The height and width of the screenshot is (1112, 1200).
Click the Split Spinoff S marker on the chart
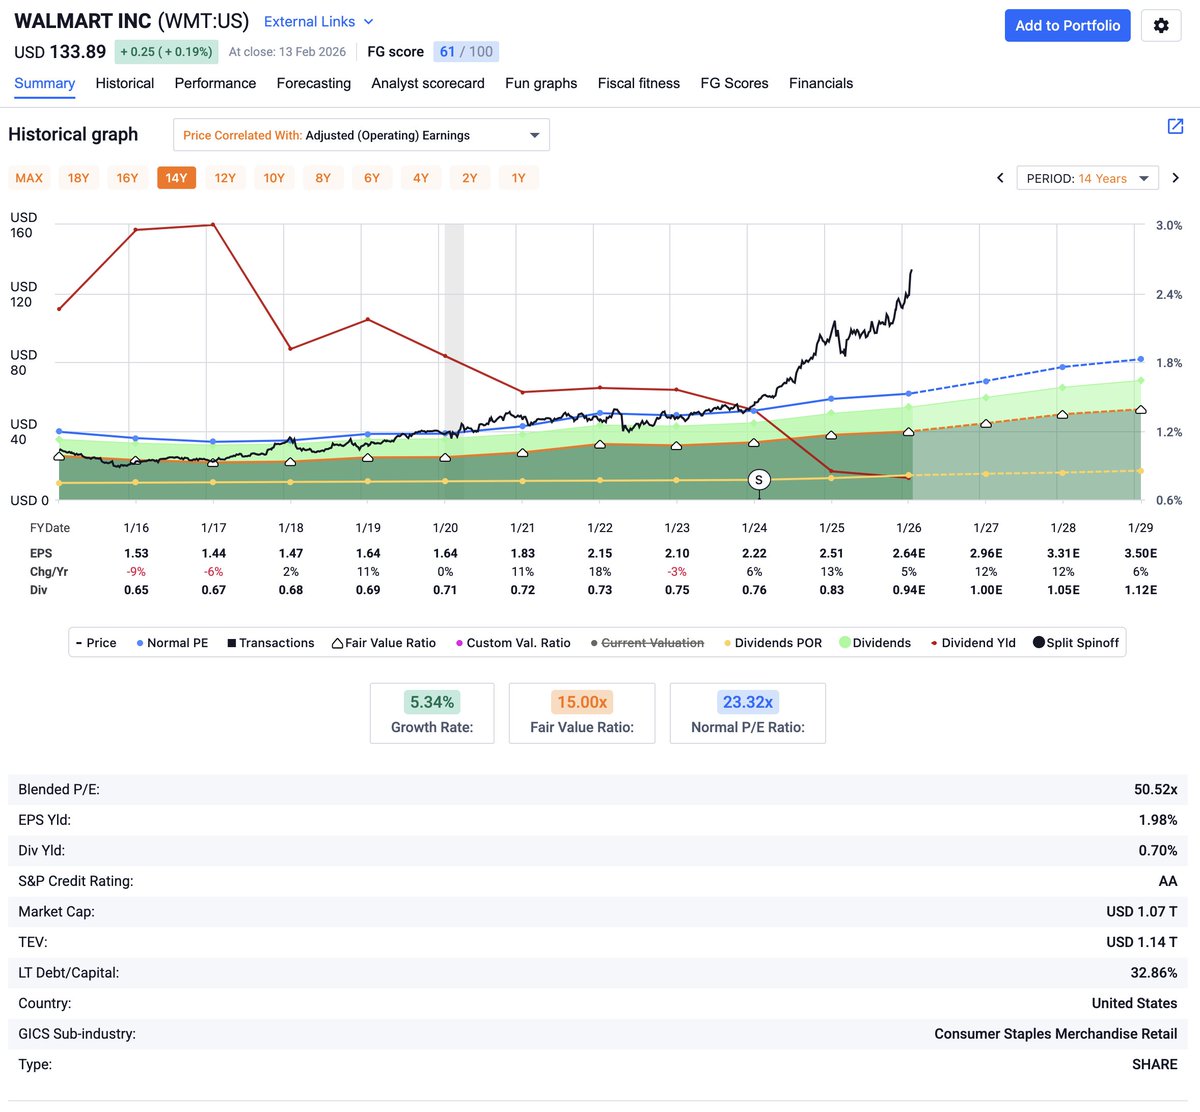[760, 480]
